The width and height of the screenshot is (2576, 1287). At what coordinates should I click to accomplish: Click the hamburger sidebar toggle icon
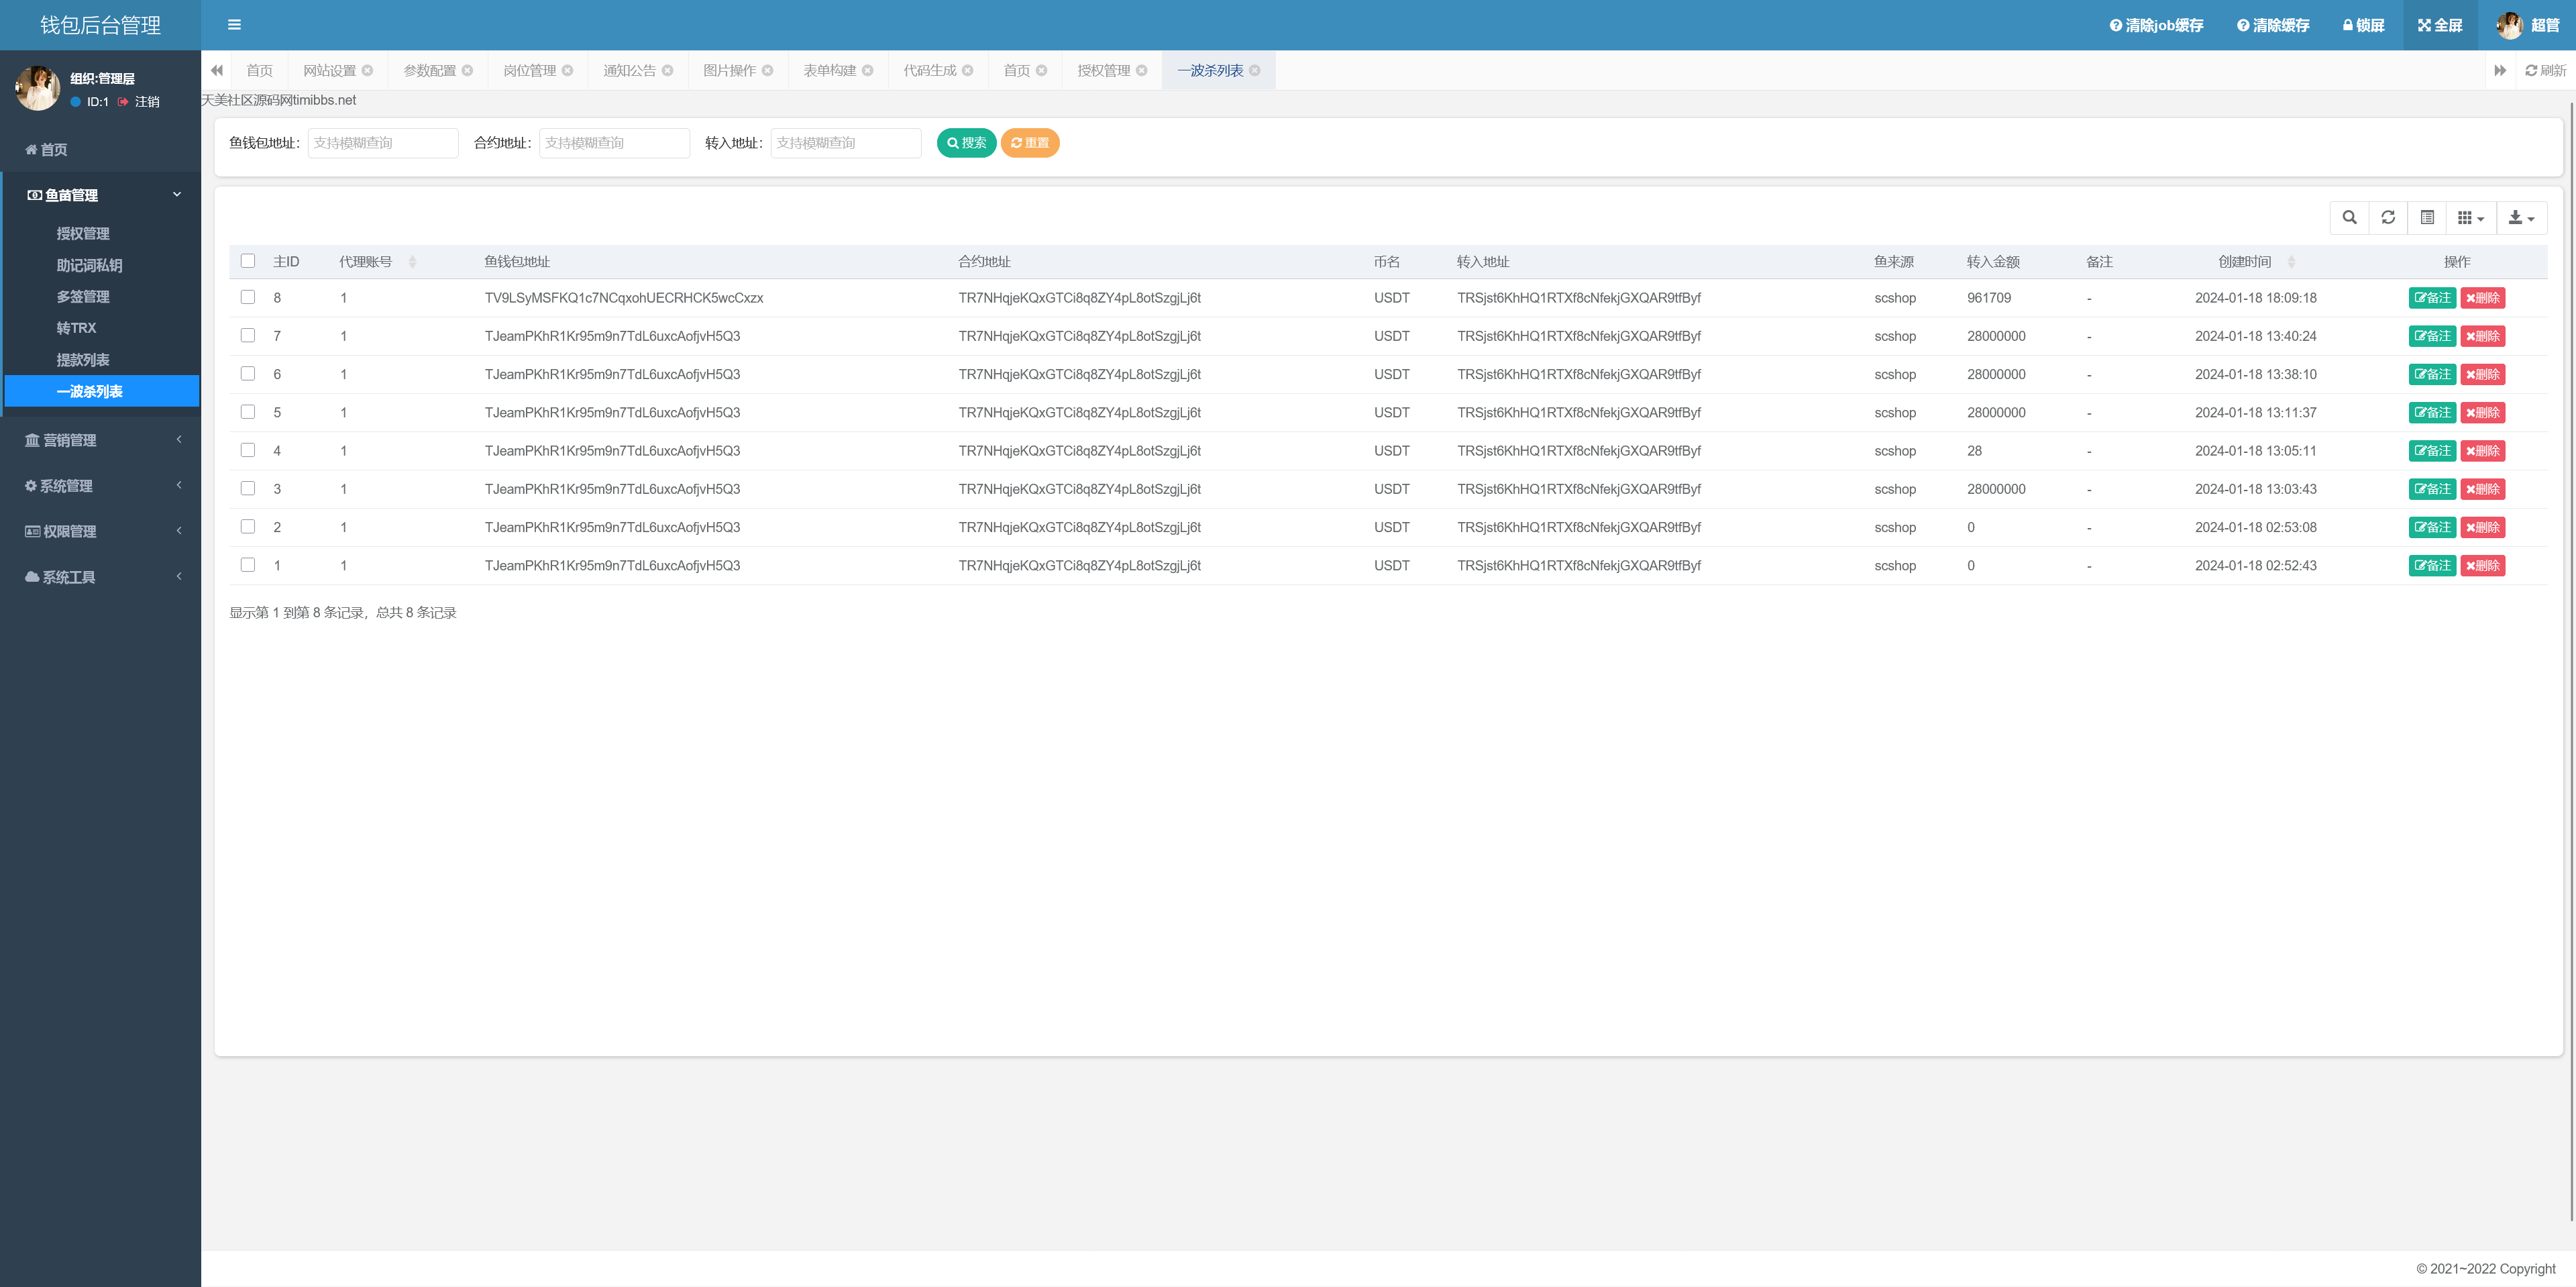[234, 25]
